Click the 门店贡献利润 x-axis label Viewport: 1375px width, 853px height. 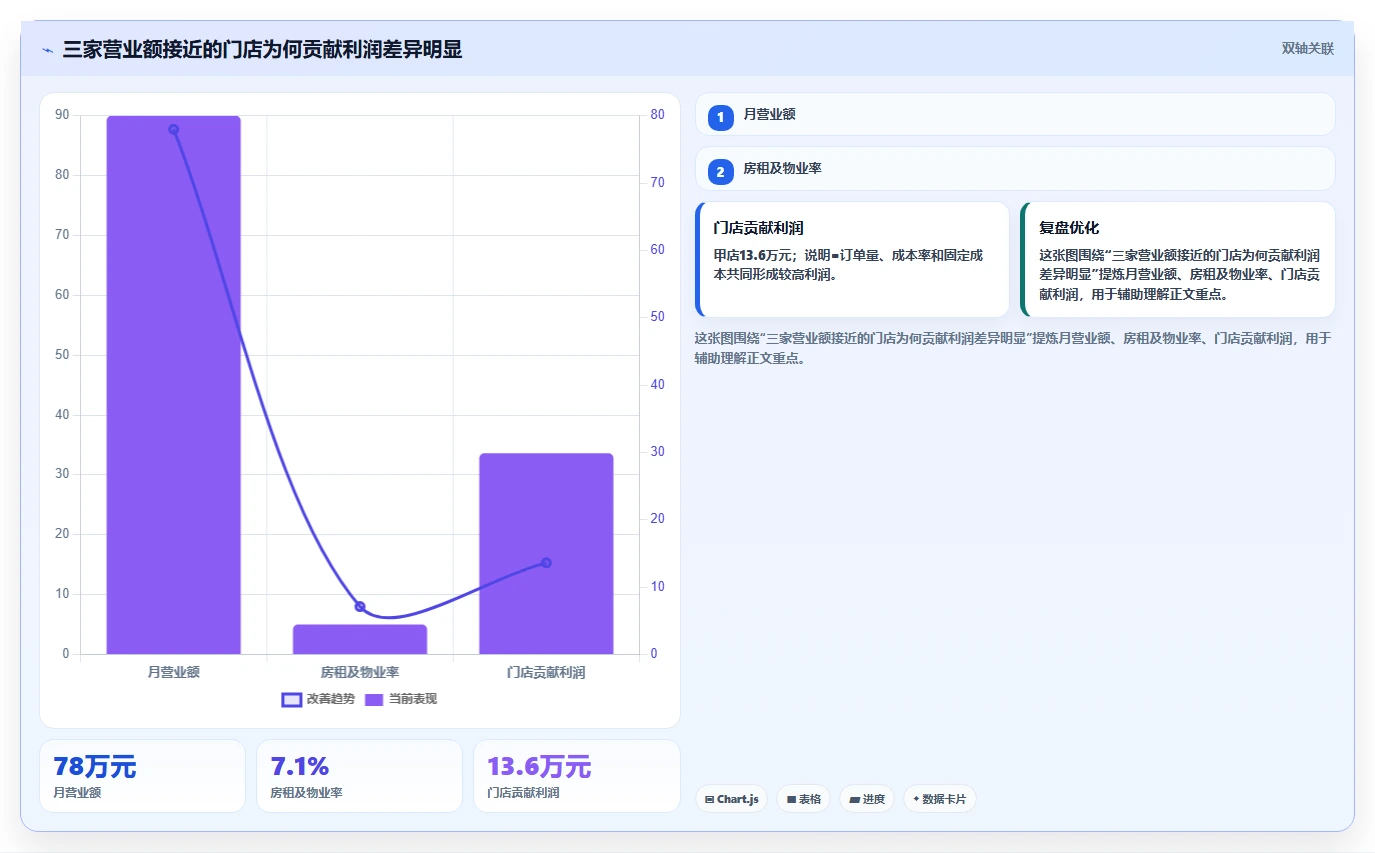(x=546, y=672)
